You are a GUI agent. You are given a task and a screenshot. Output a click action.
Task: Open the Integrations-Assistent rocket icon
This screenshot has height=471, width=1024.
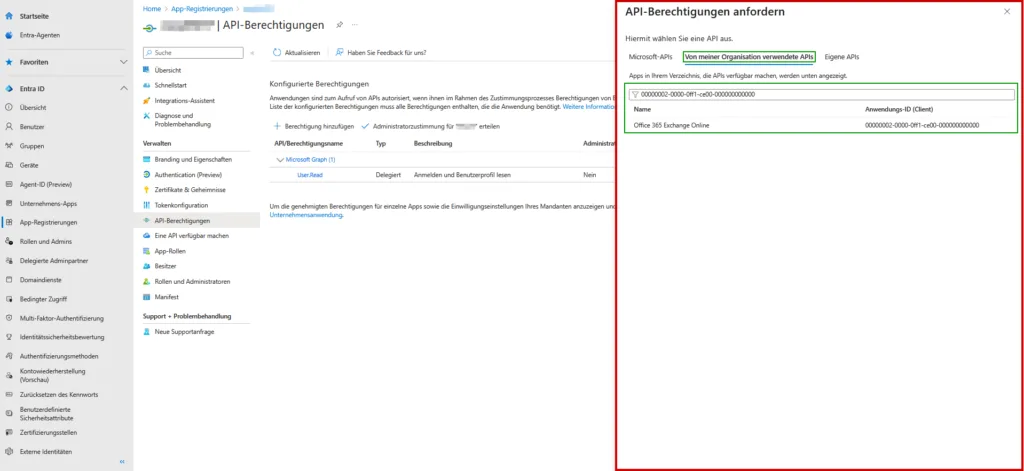147,101
